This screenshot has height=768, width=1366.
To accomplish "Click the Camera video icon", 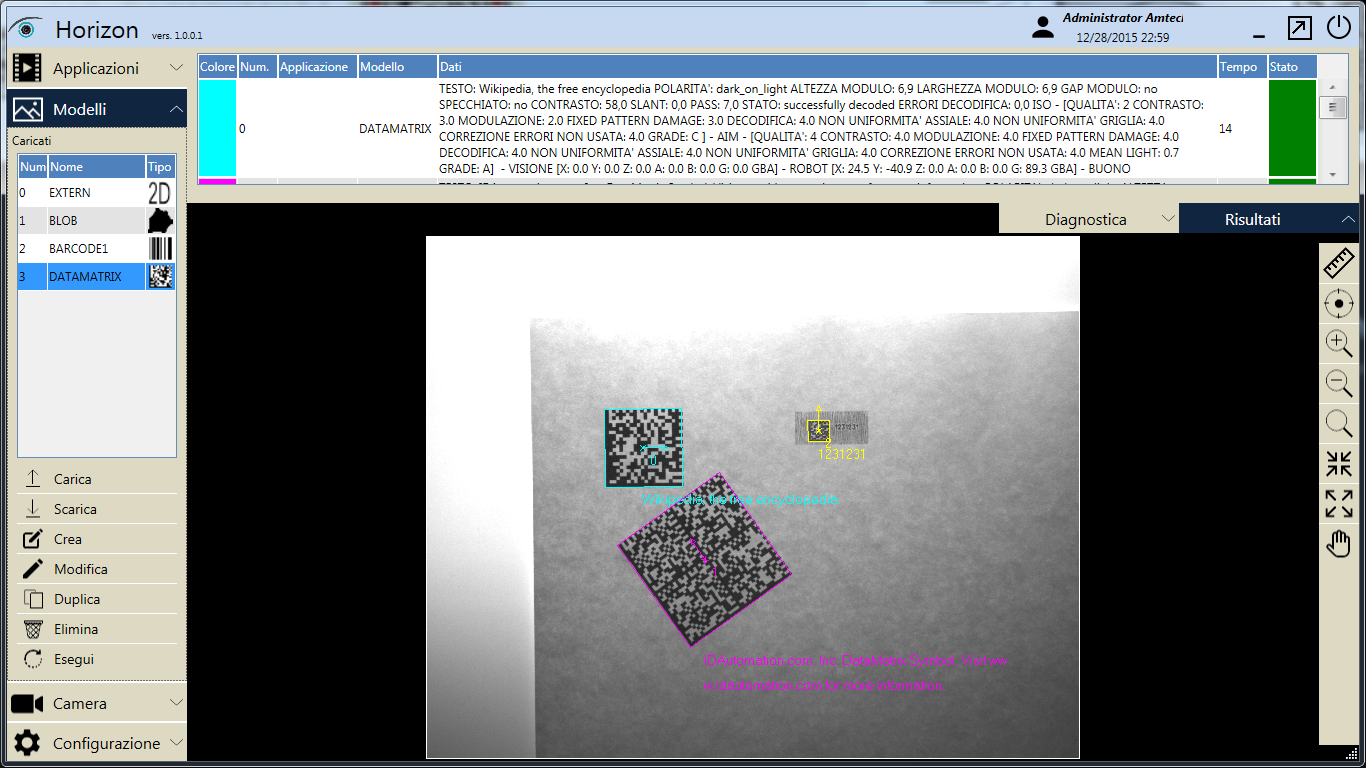I will (27, 704).
